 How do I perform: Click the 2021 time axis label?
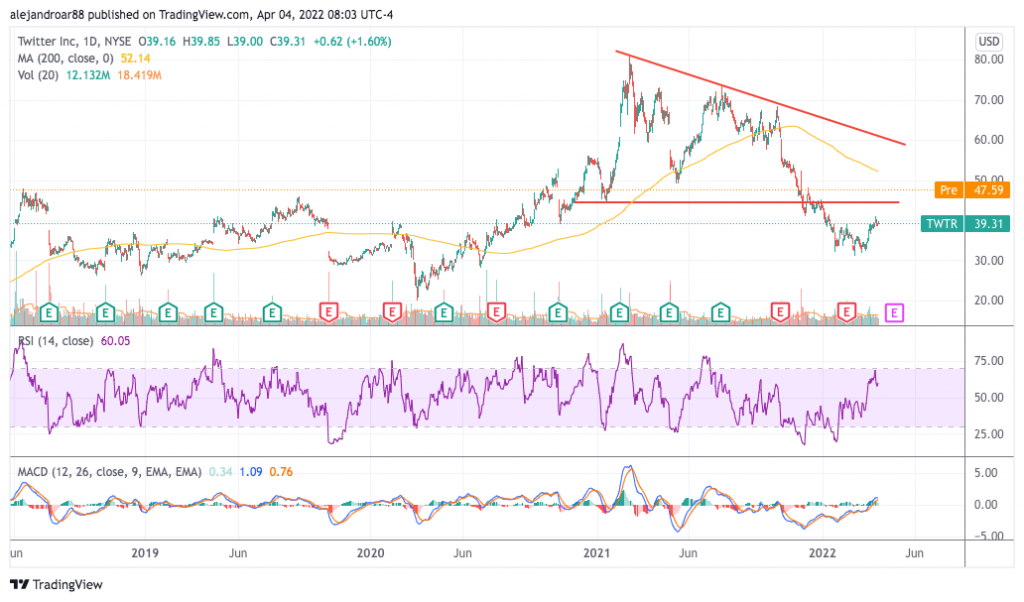click(596, 553)
